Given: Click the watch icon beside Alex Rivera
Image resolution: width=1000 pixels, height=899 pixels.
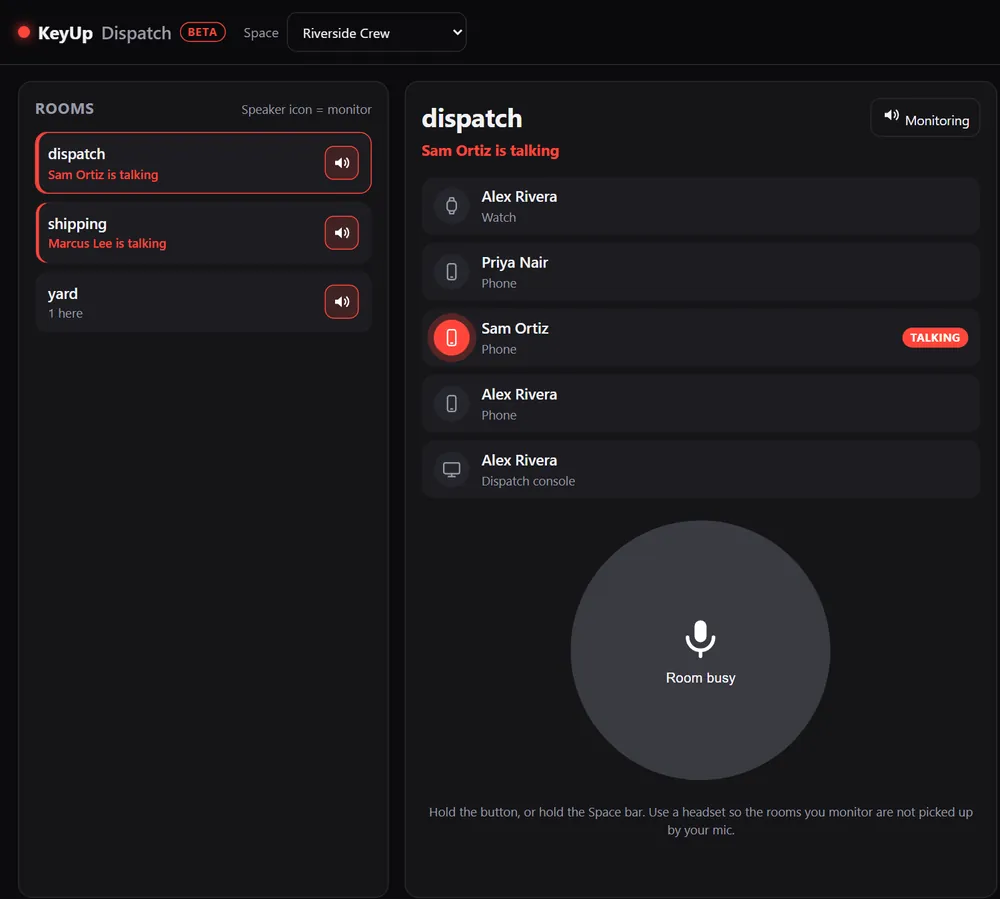Looking at the screenshot, I should [452, 206].
